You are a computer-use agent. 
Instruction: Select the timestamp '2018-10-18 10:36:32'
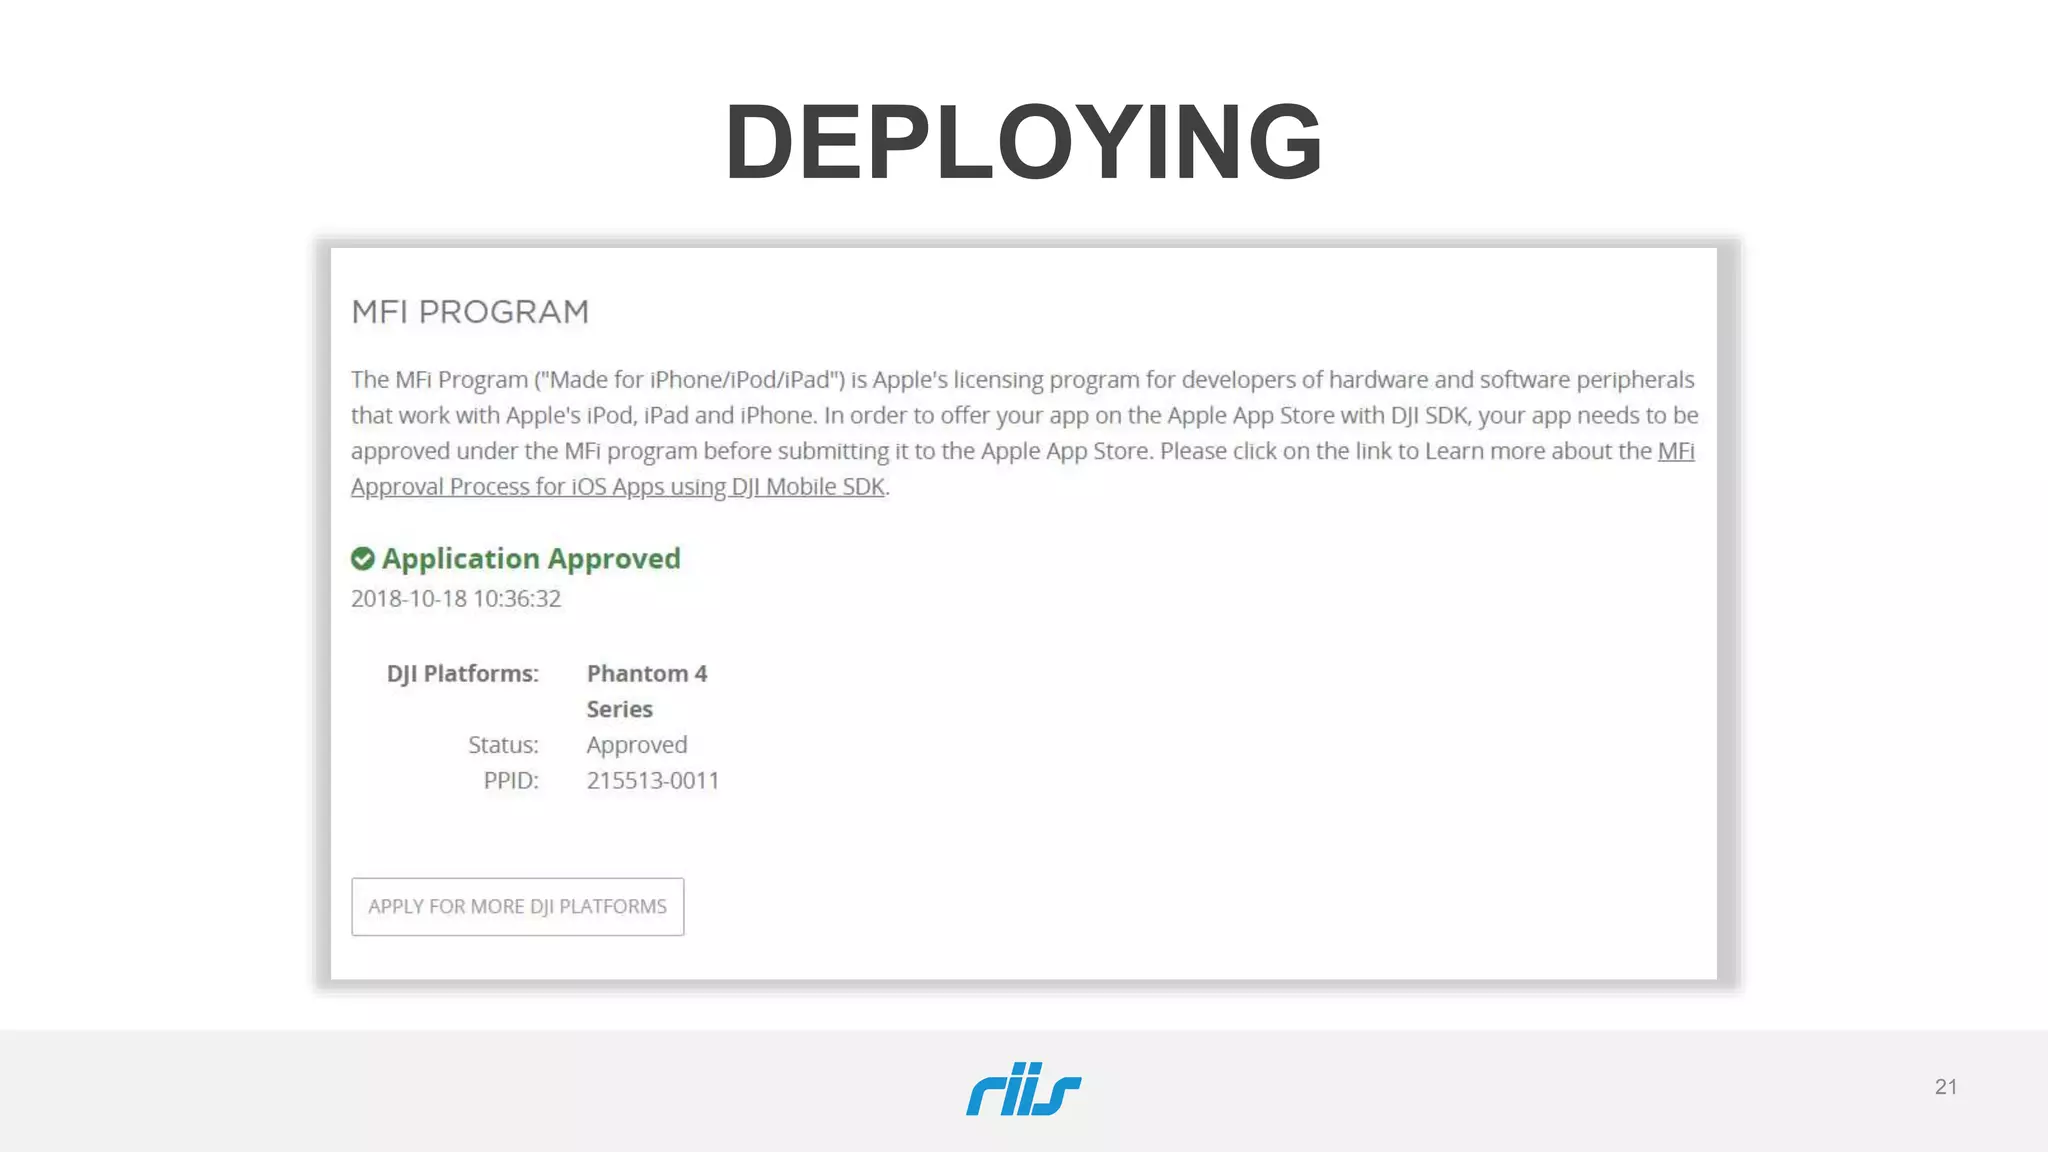(456, 599)
